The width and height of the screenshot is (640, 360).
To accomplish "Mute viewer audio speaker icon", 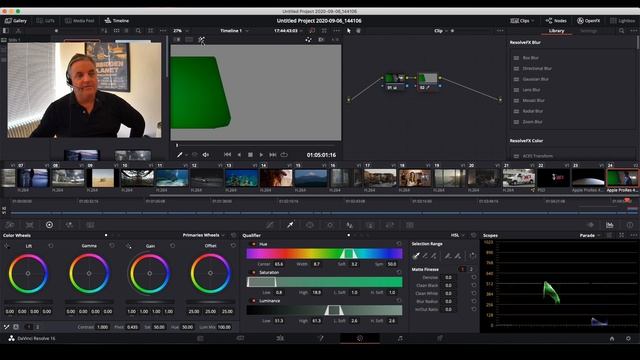I will 206,155.
